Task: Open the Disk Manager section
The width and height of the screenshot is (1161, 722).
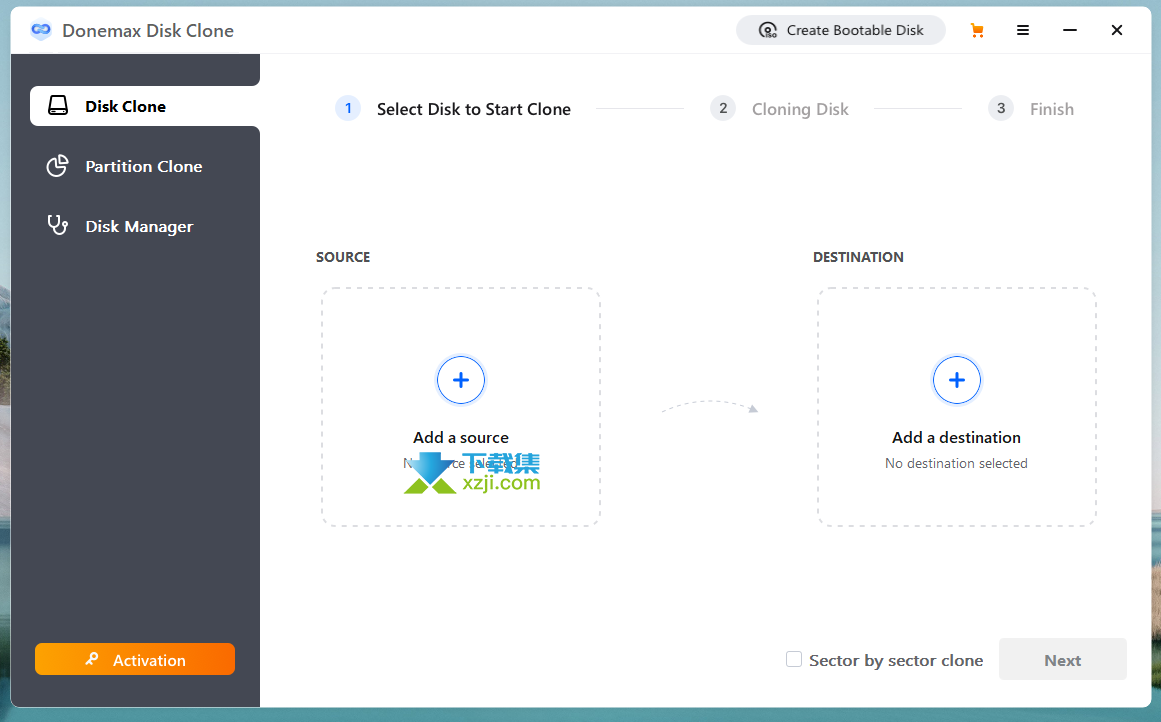Action: 139,226
